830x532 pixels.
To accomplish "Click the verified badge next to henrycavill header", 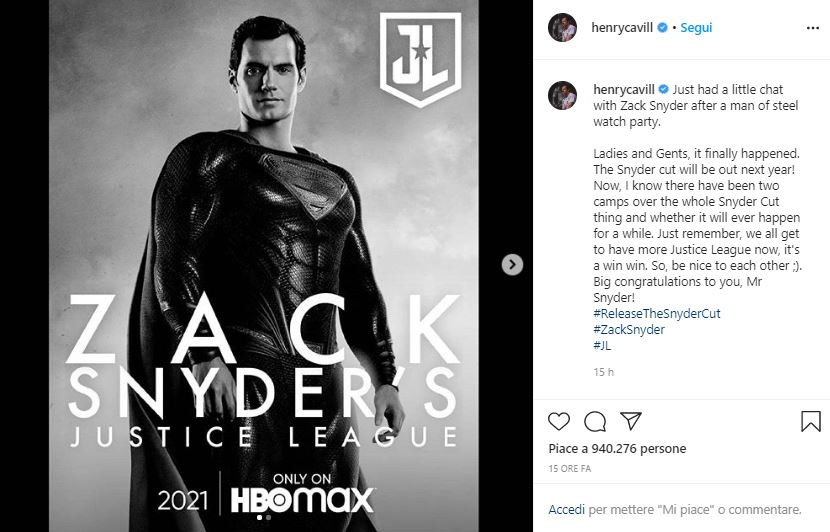I will click(662, 28).
